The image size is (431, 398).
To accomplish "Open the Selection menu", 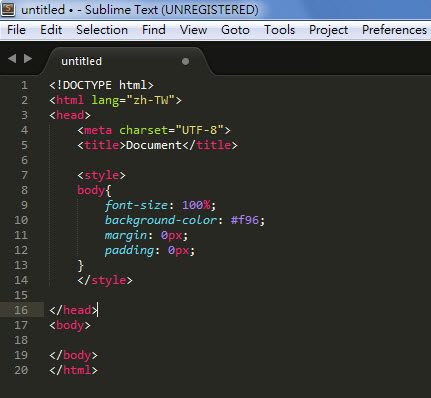I will tap(102, 30).
